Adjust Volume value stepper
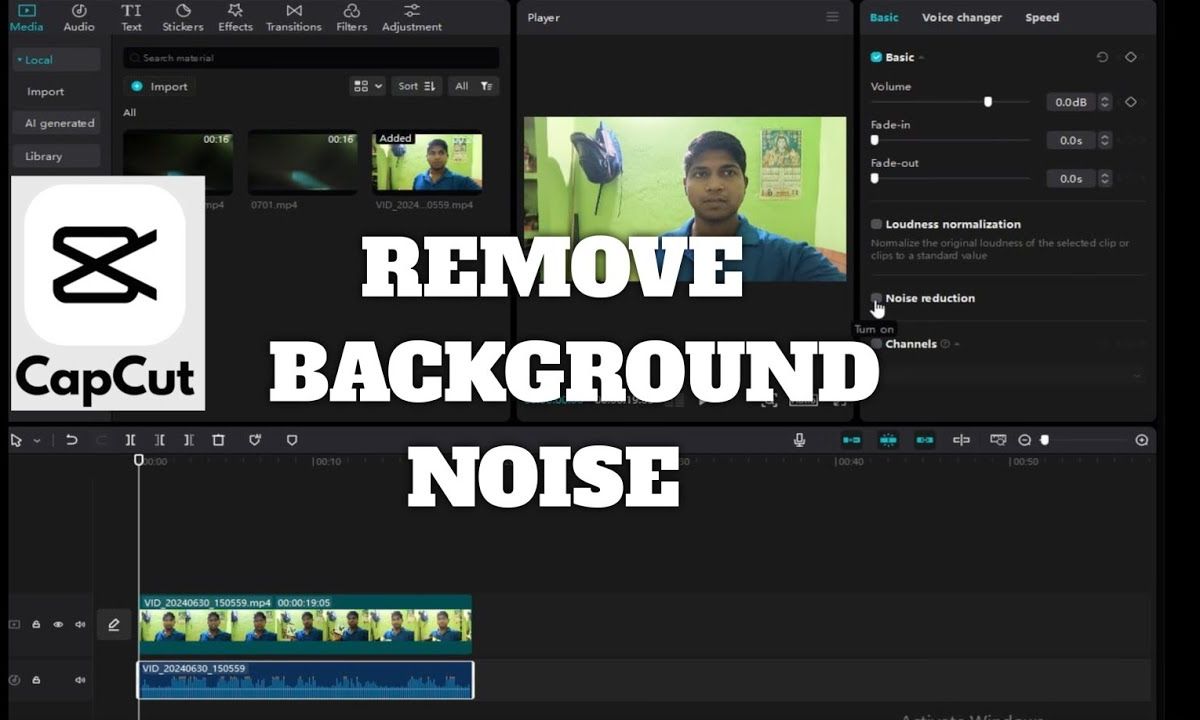 (1105, 102)
